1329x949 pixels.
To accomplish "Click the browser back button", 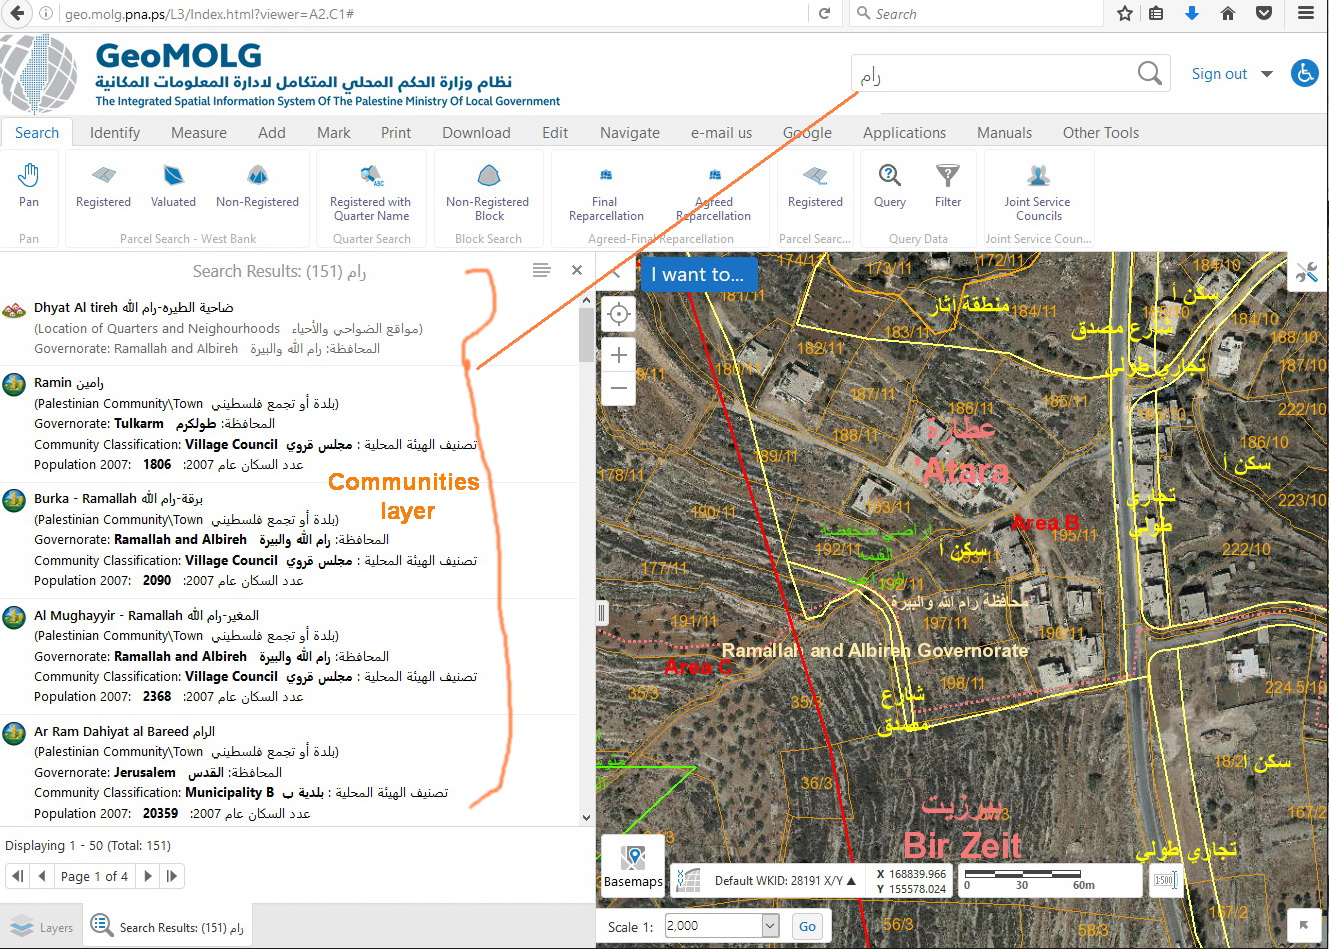I will tap(15, 13).
